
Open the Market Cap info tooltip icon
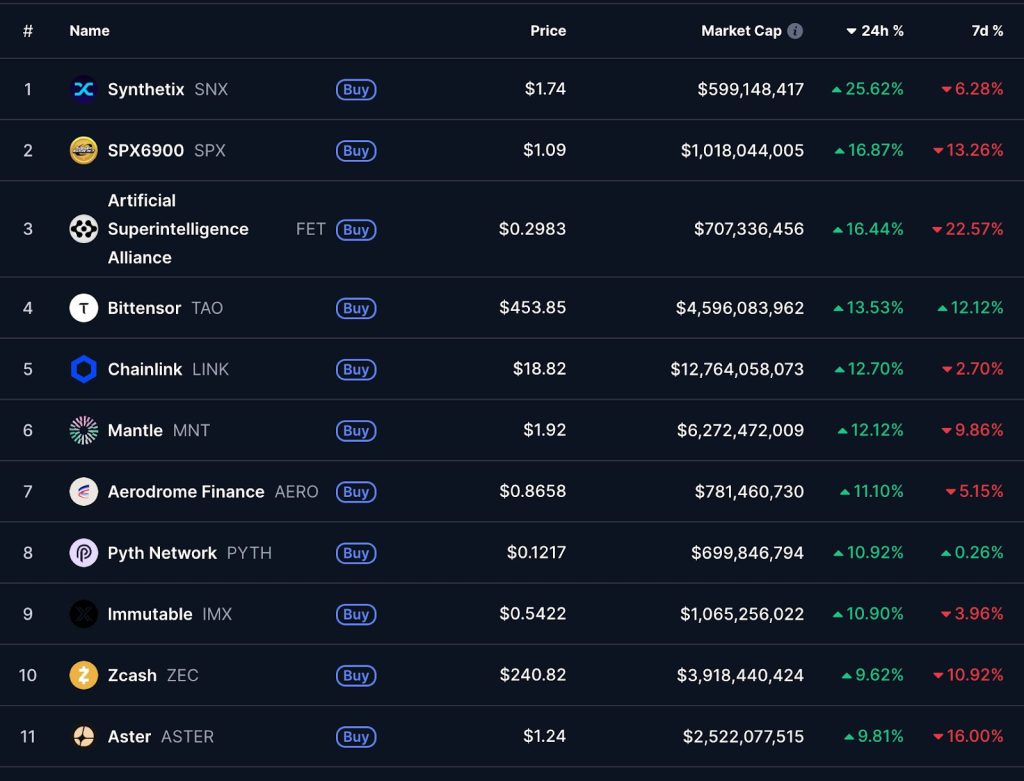click(x=795, y=30)
